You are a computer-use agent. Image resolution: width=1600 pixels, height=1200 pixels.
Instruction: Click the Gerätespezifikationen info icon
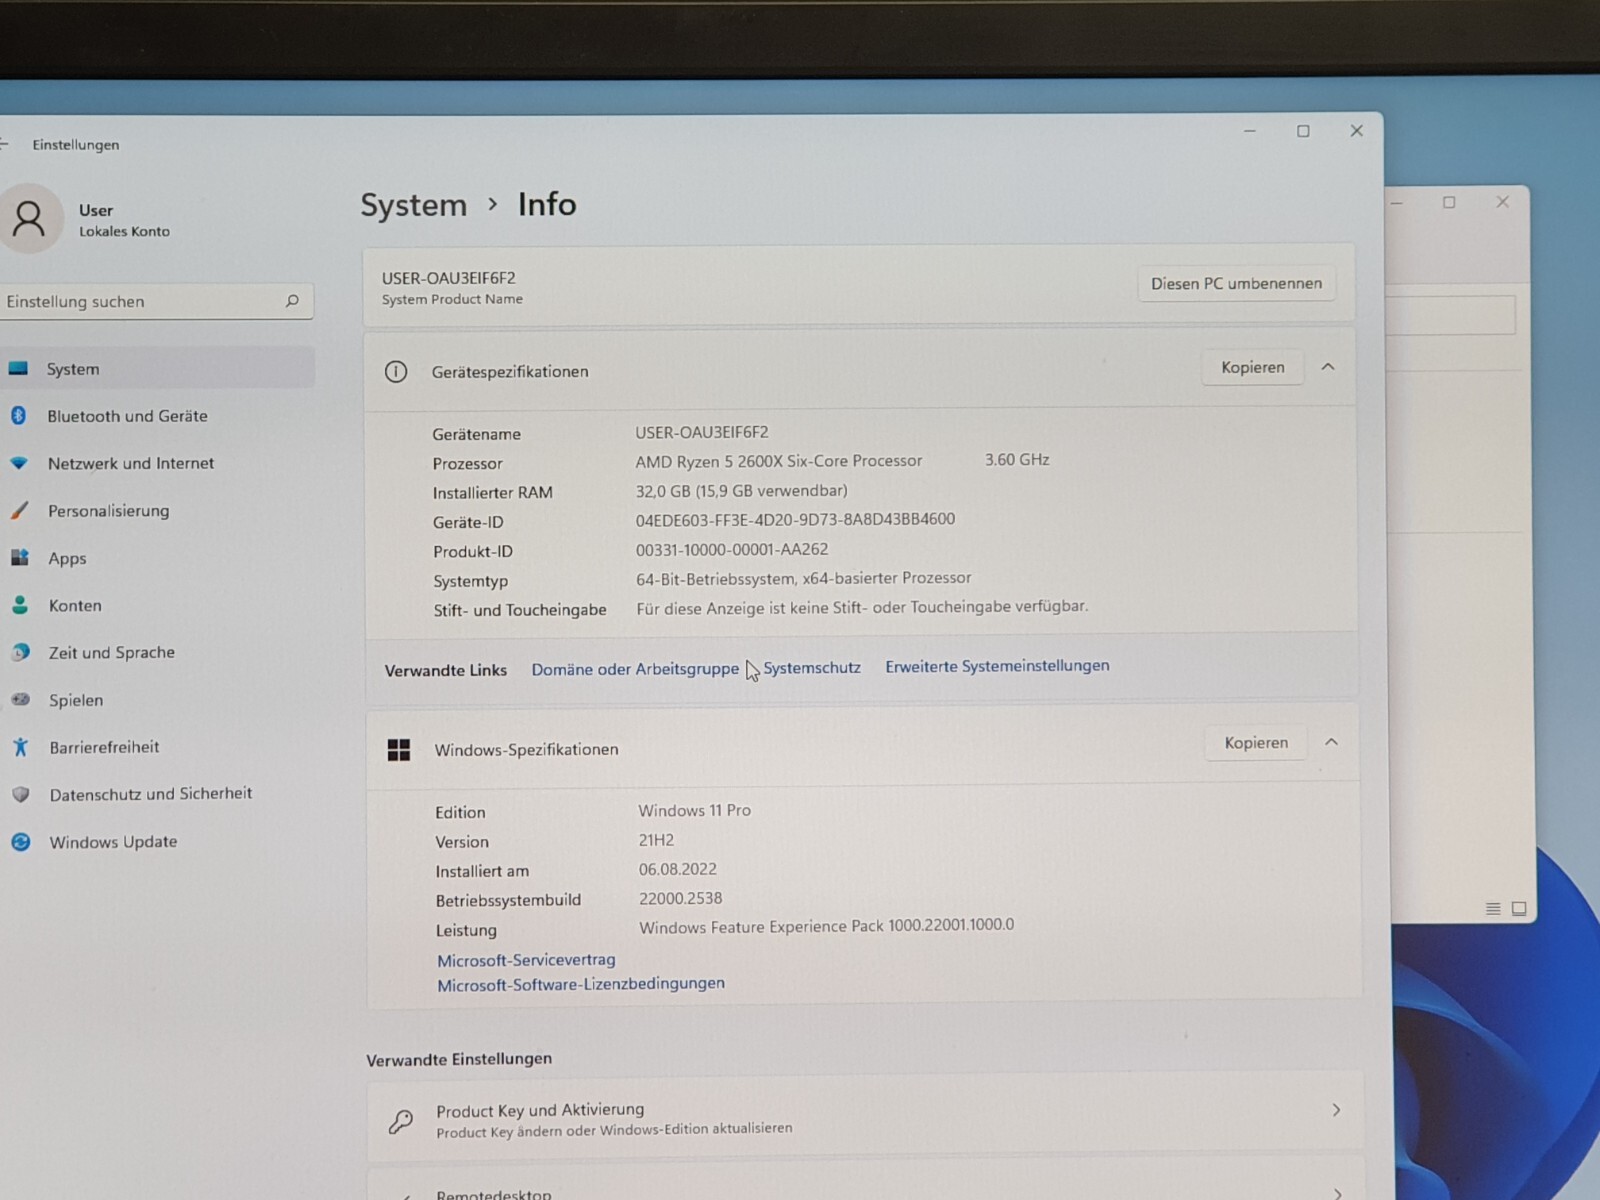[396, 372]
